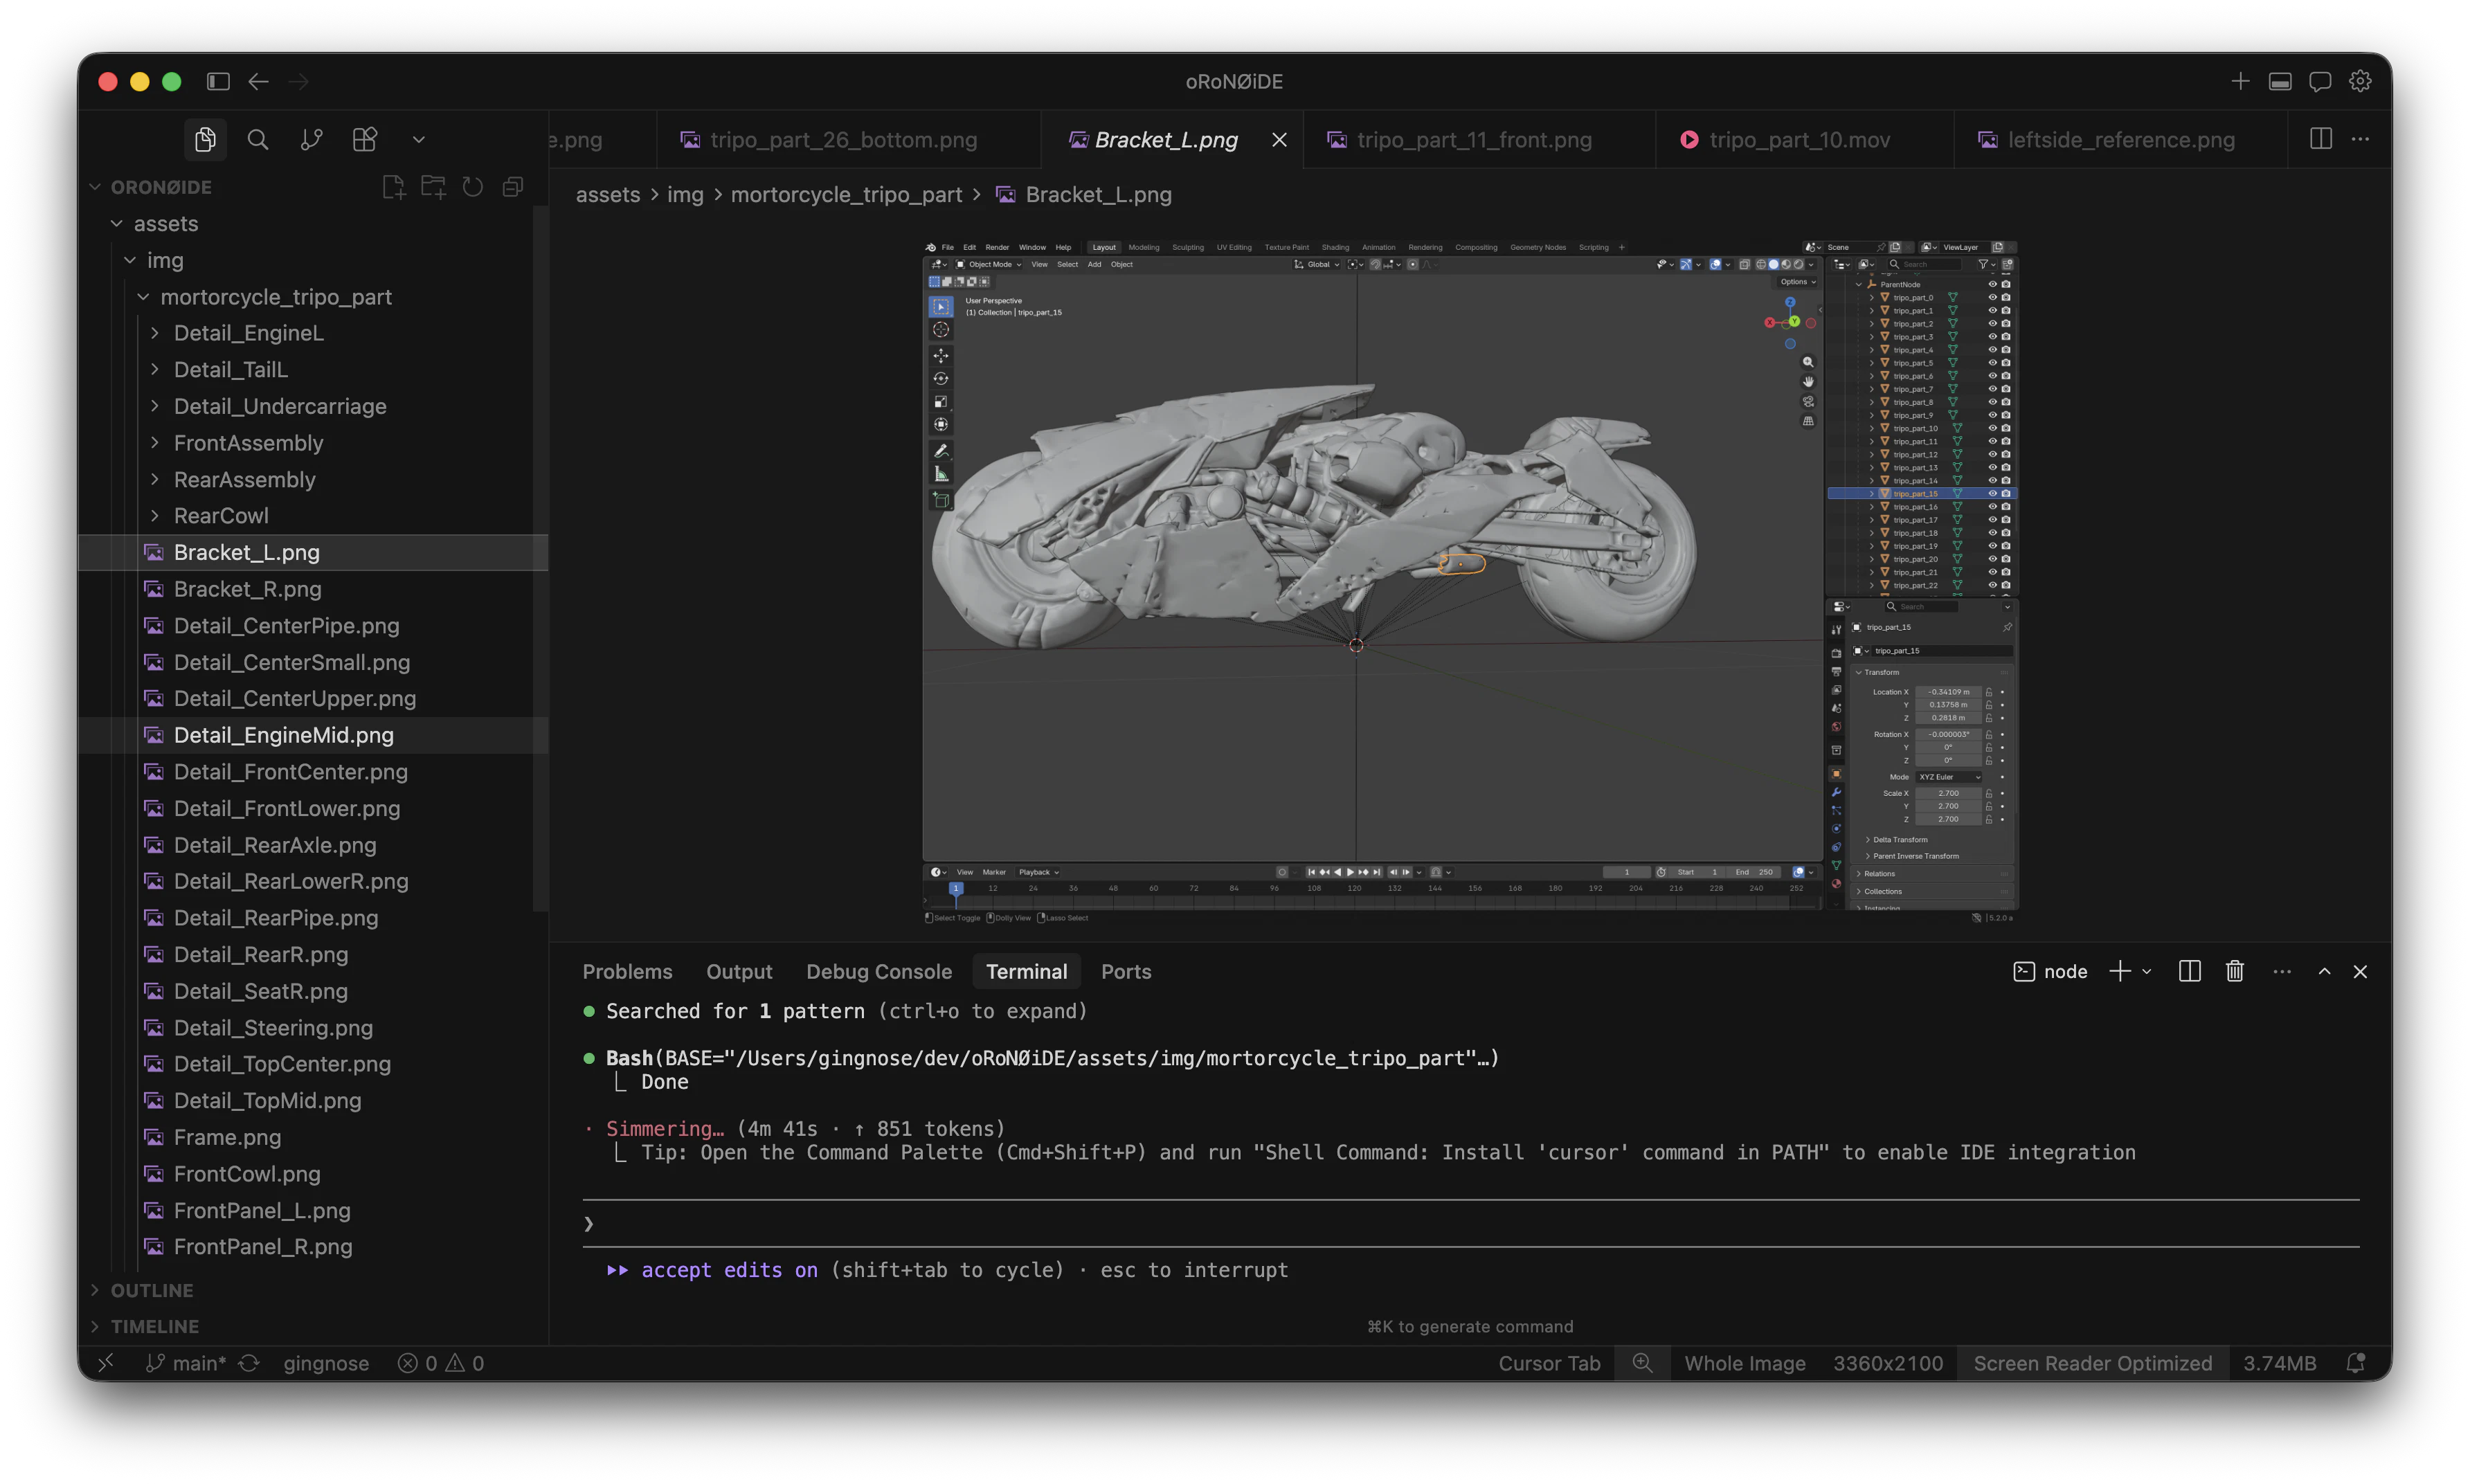Click the terminal input prompt line

(x=1470, y=1224)
